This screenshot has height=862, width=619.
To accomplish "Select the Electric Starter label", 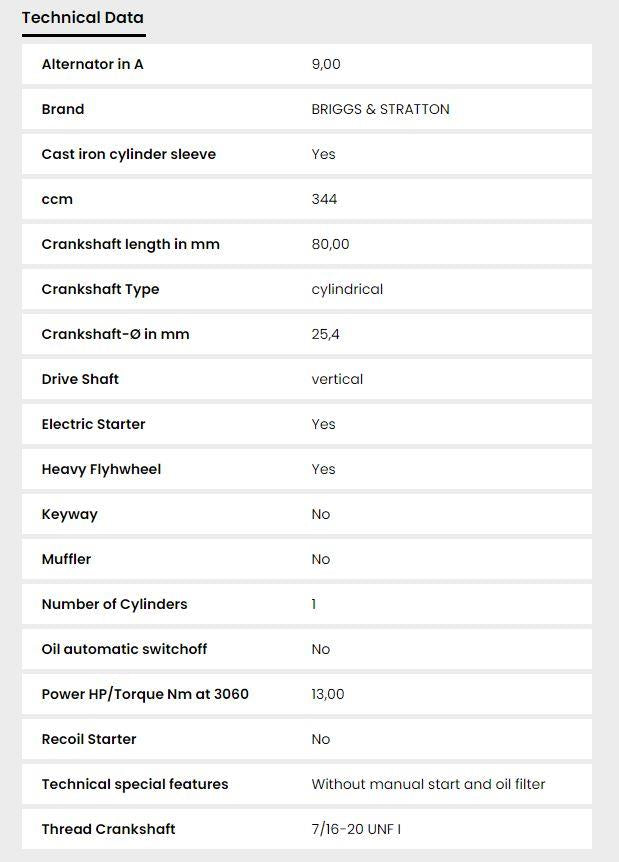I will (93, 424).
